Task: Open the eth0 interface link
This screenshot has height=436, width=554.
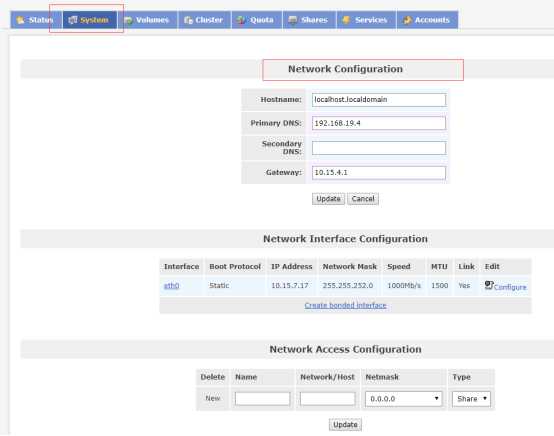Action: click(x=171, y=285)
